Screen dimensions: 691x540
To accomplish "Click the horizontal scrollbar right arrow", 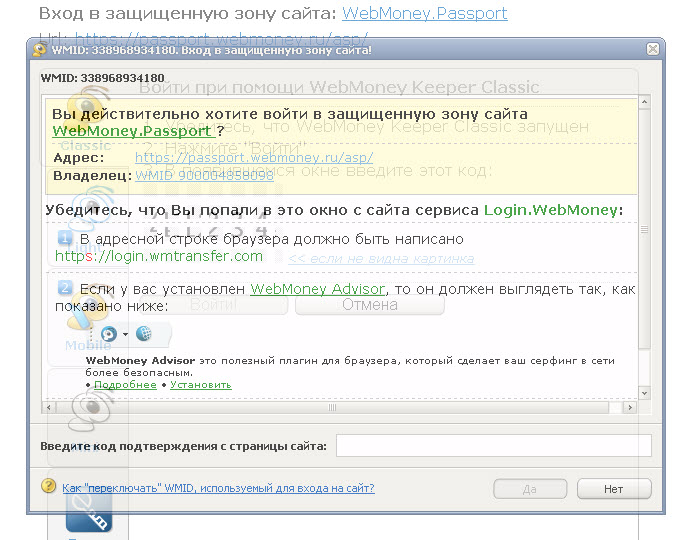I will 630,407.
